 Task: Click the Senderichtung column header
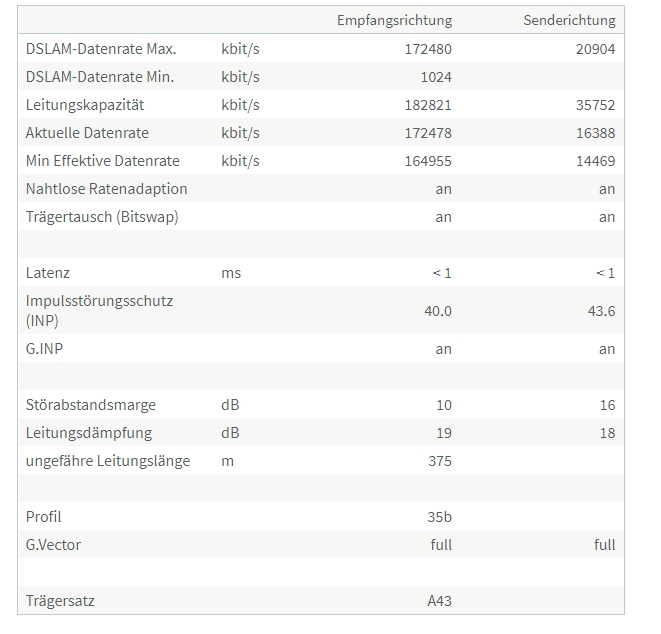click(569, 20)
